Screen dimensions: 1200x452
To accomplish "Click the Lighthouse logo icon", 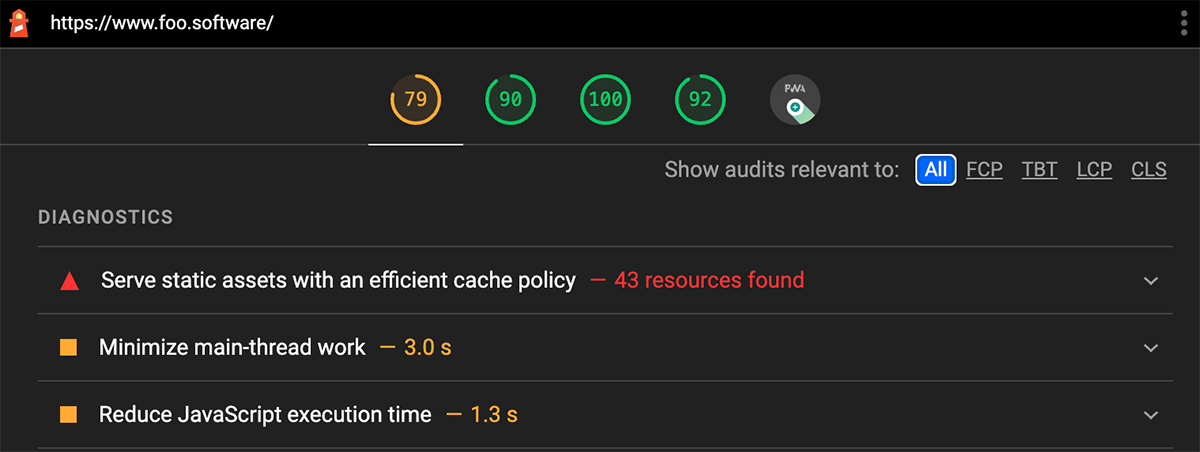I will click(x=19, y=23).
